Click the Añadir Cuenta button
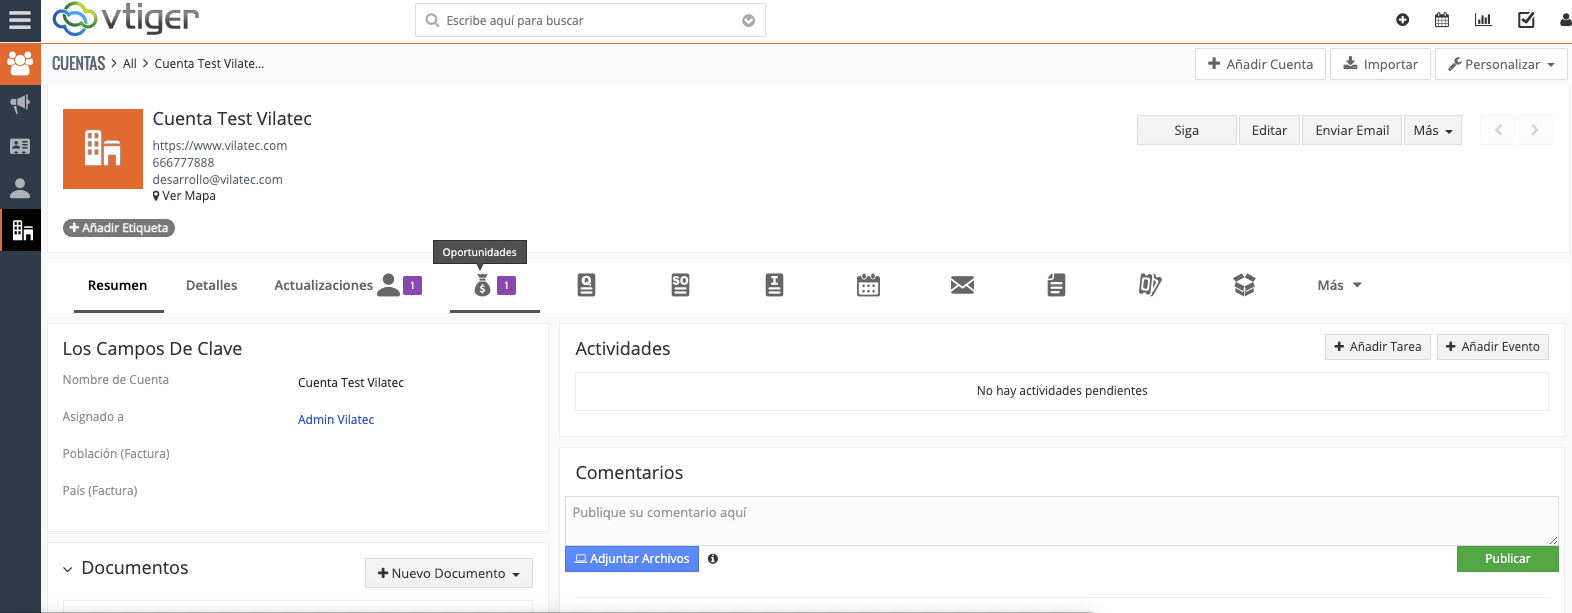The width and height of the screenshot is (1572, 613). (1260, 64)
